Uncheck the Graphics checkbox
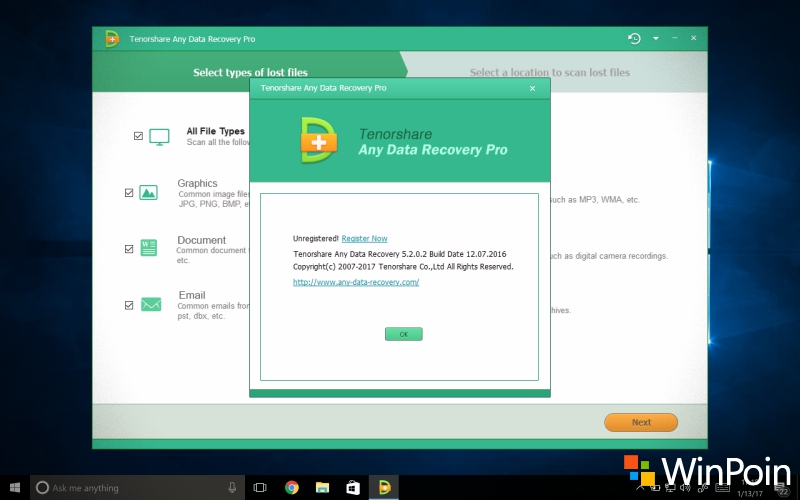Image resolution: width=800 pixels, height=500 pixels. 129,193
